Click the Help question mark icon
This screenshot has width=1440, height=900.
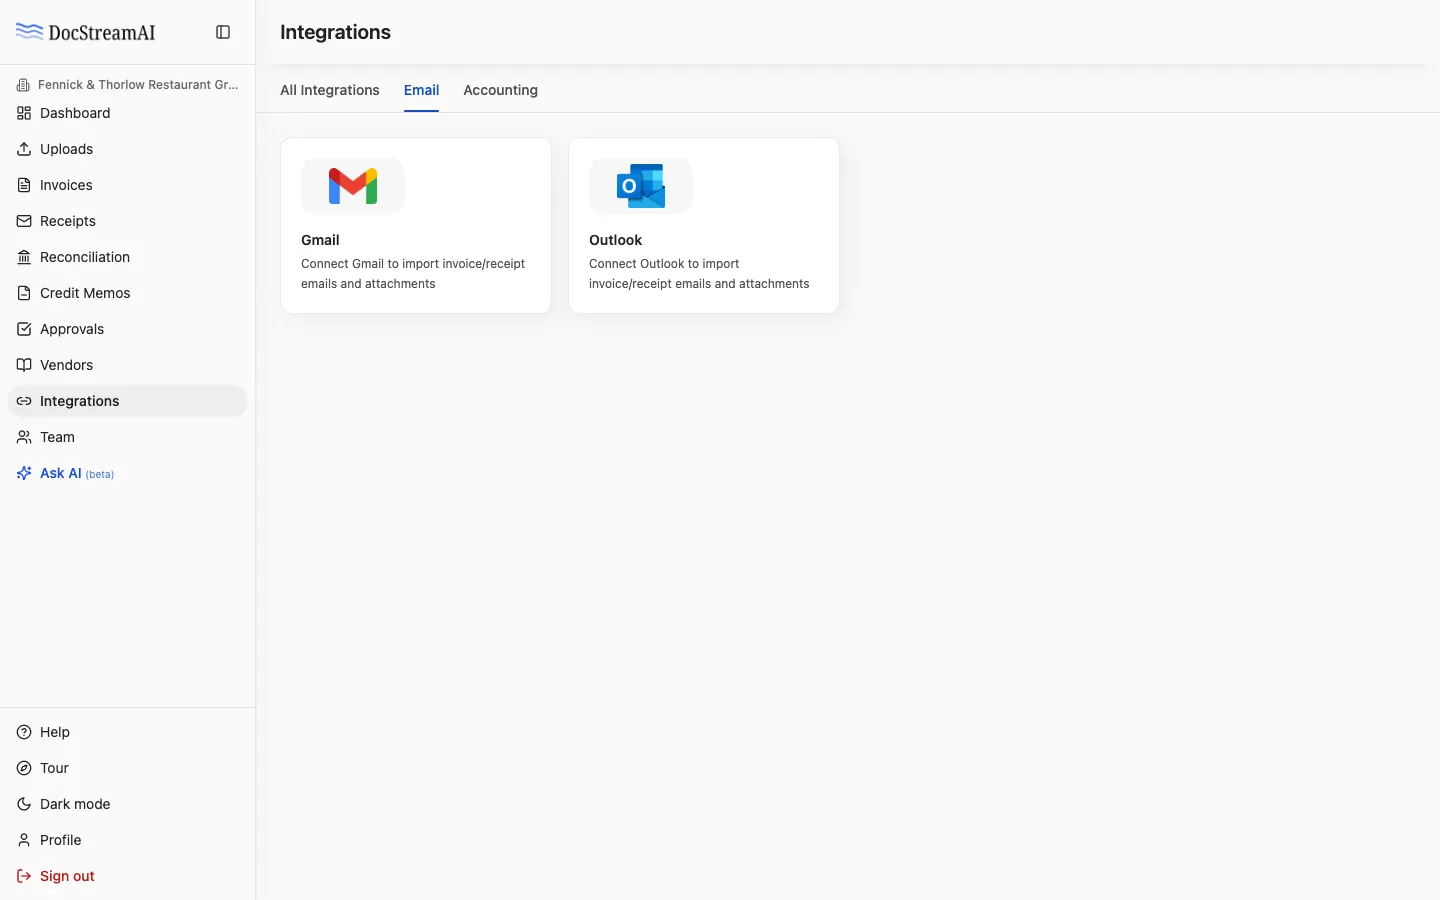[x=24, y=732]
